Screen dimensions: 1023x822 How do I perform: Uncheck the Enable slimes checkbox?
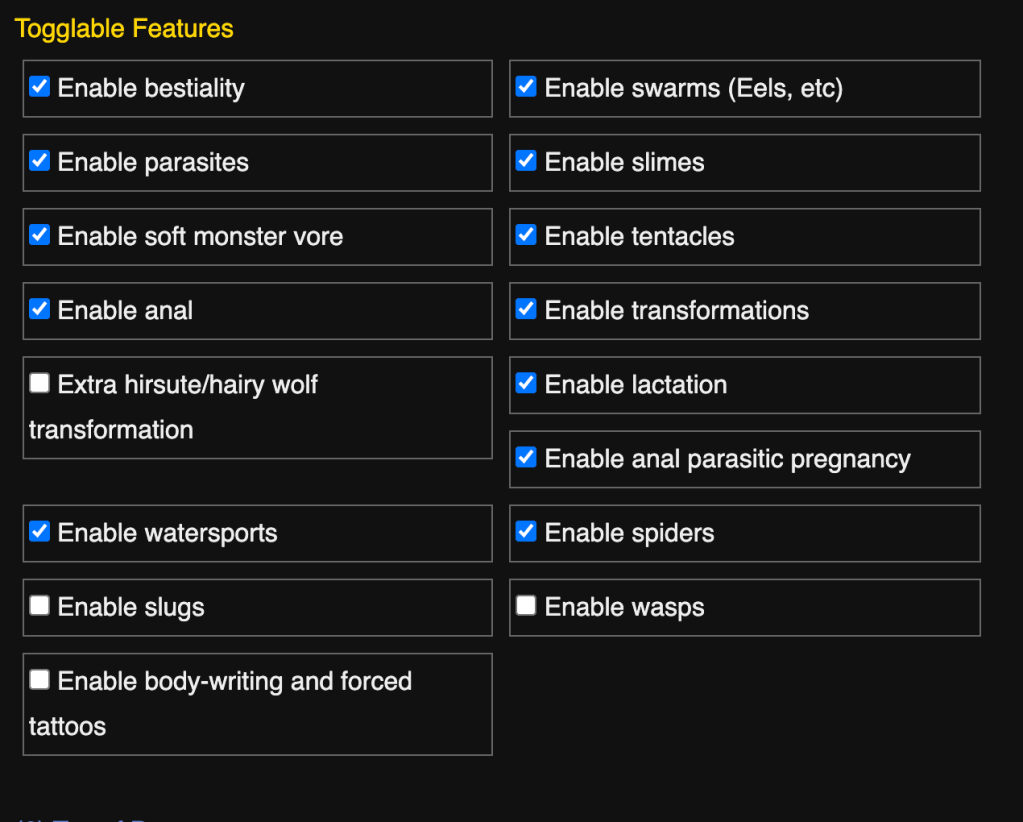(526, 161)
